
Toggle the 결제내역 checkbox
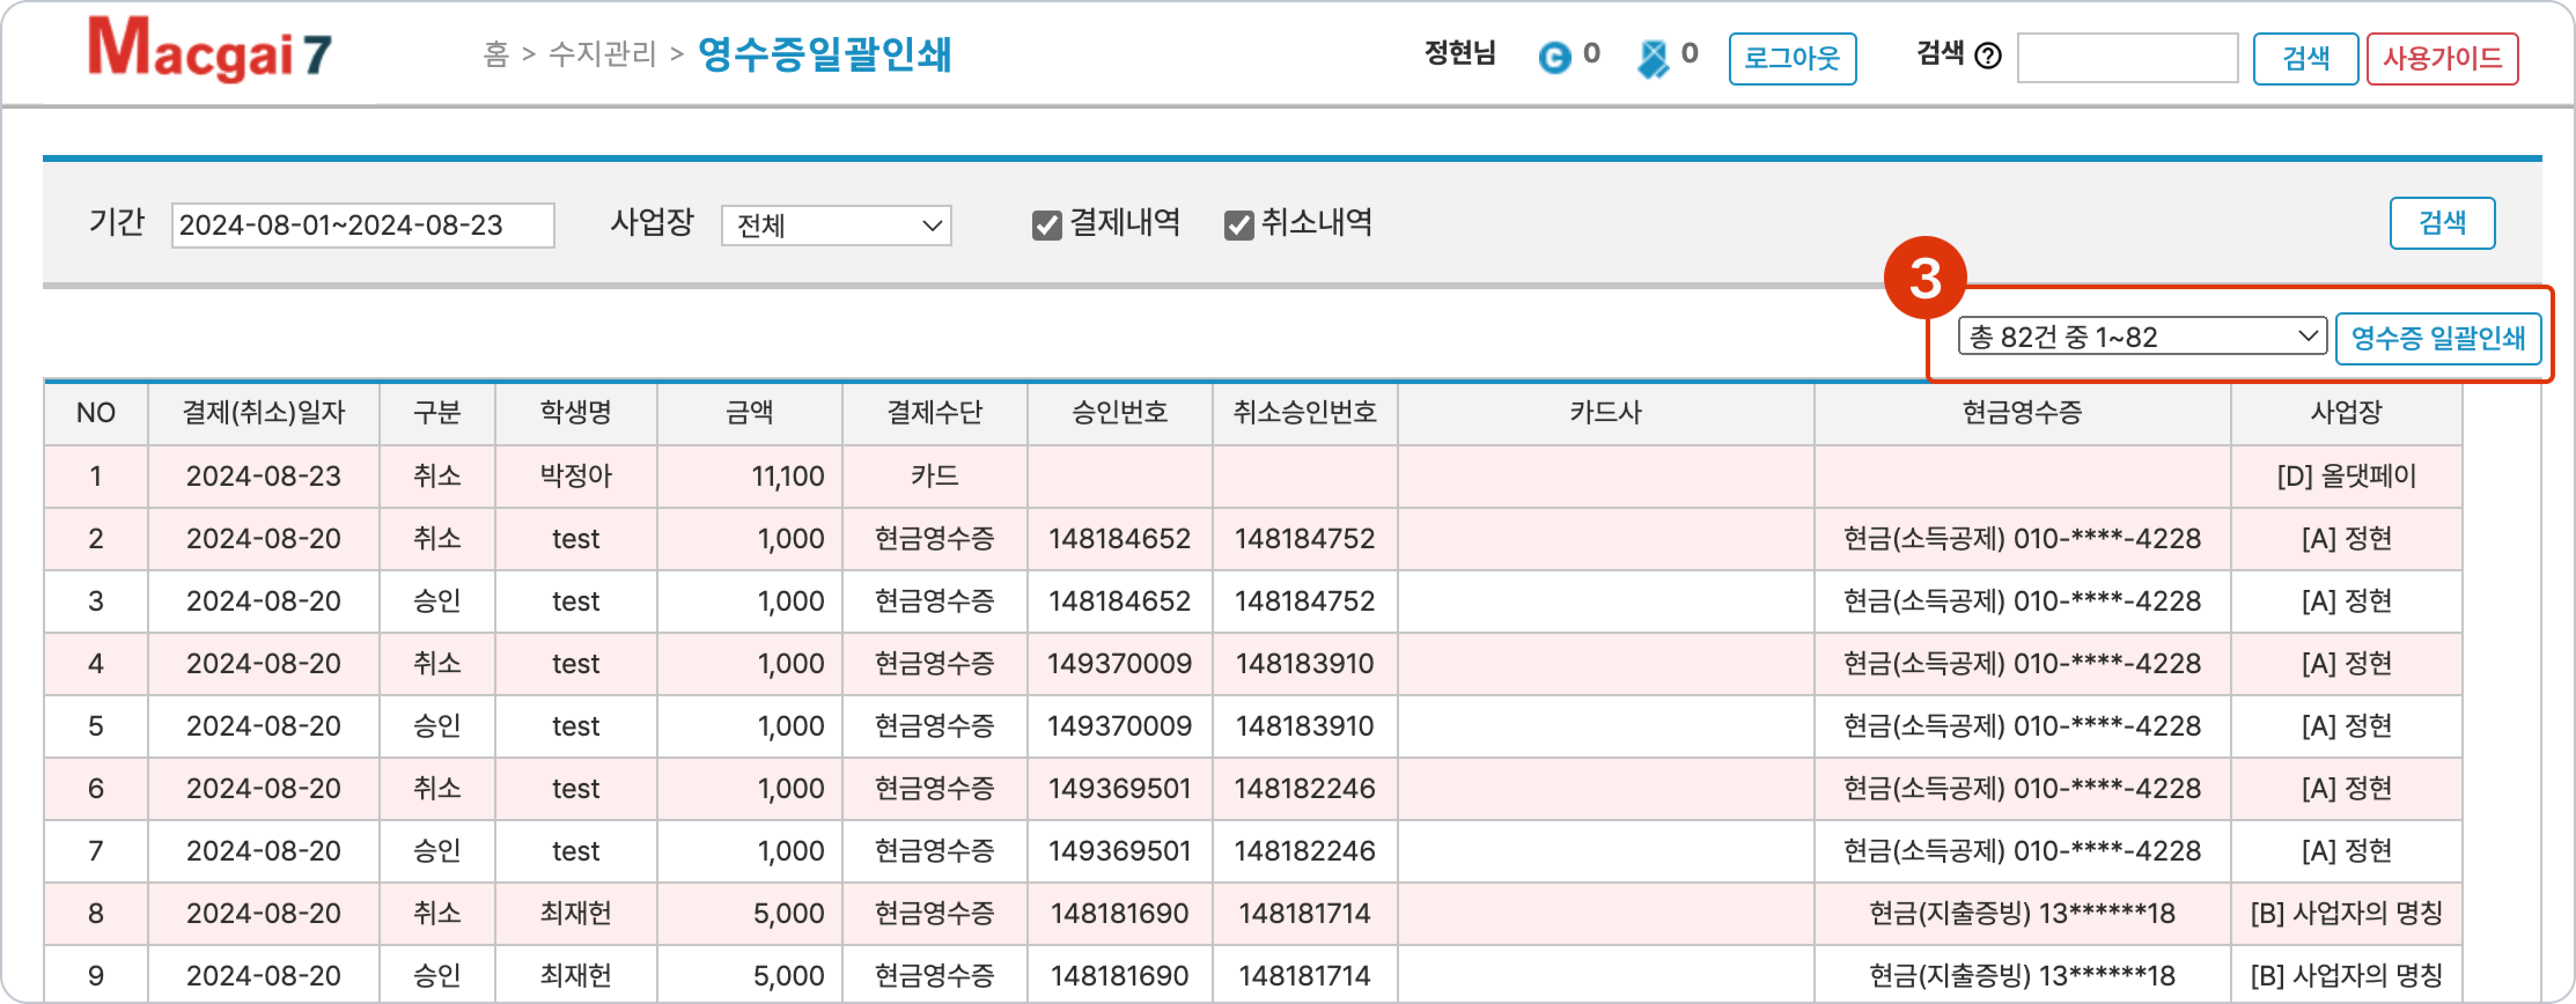click(1046, 225)
